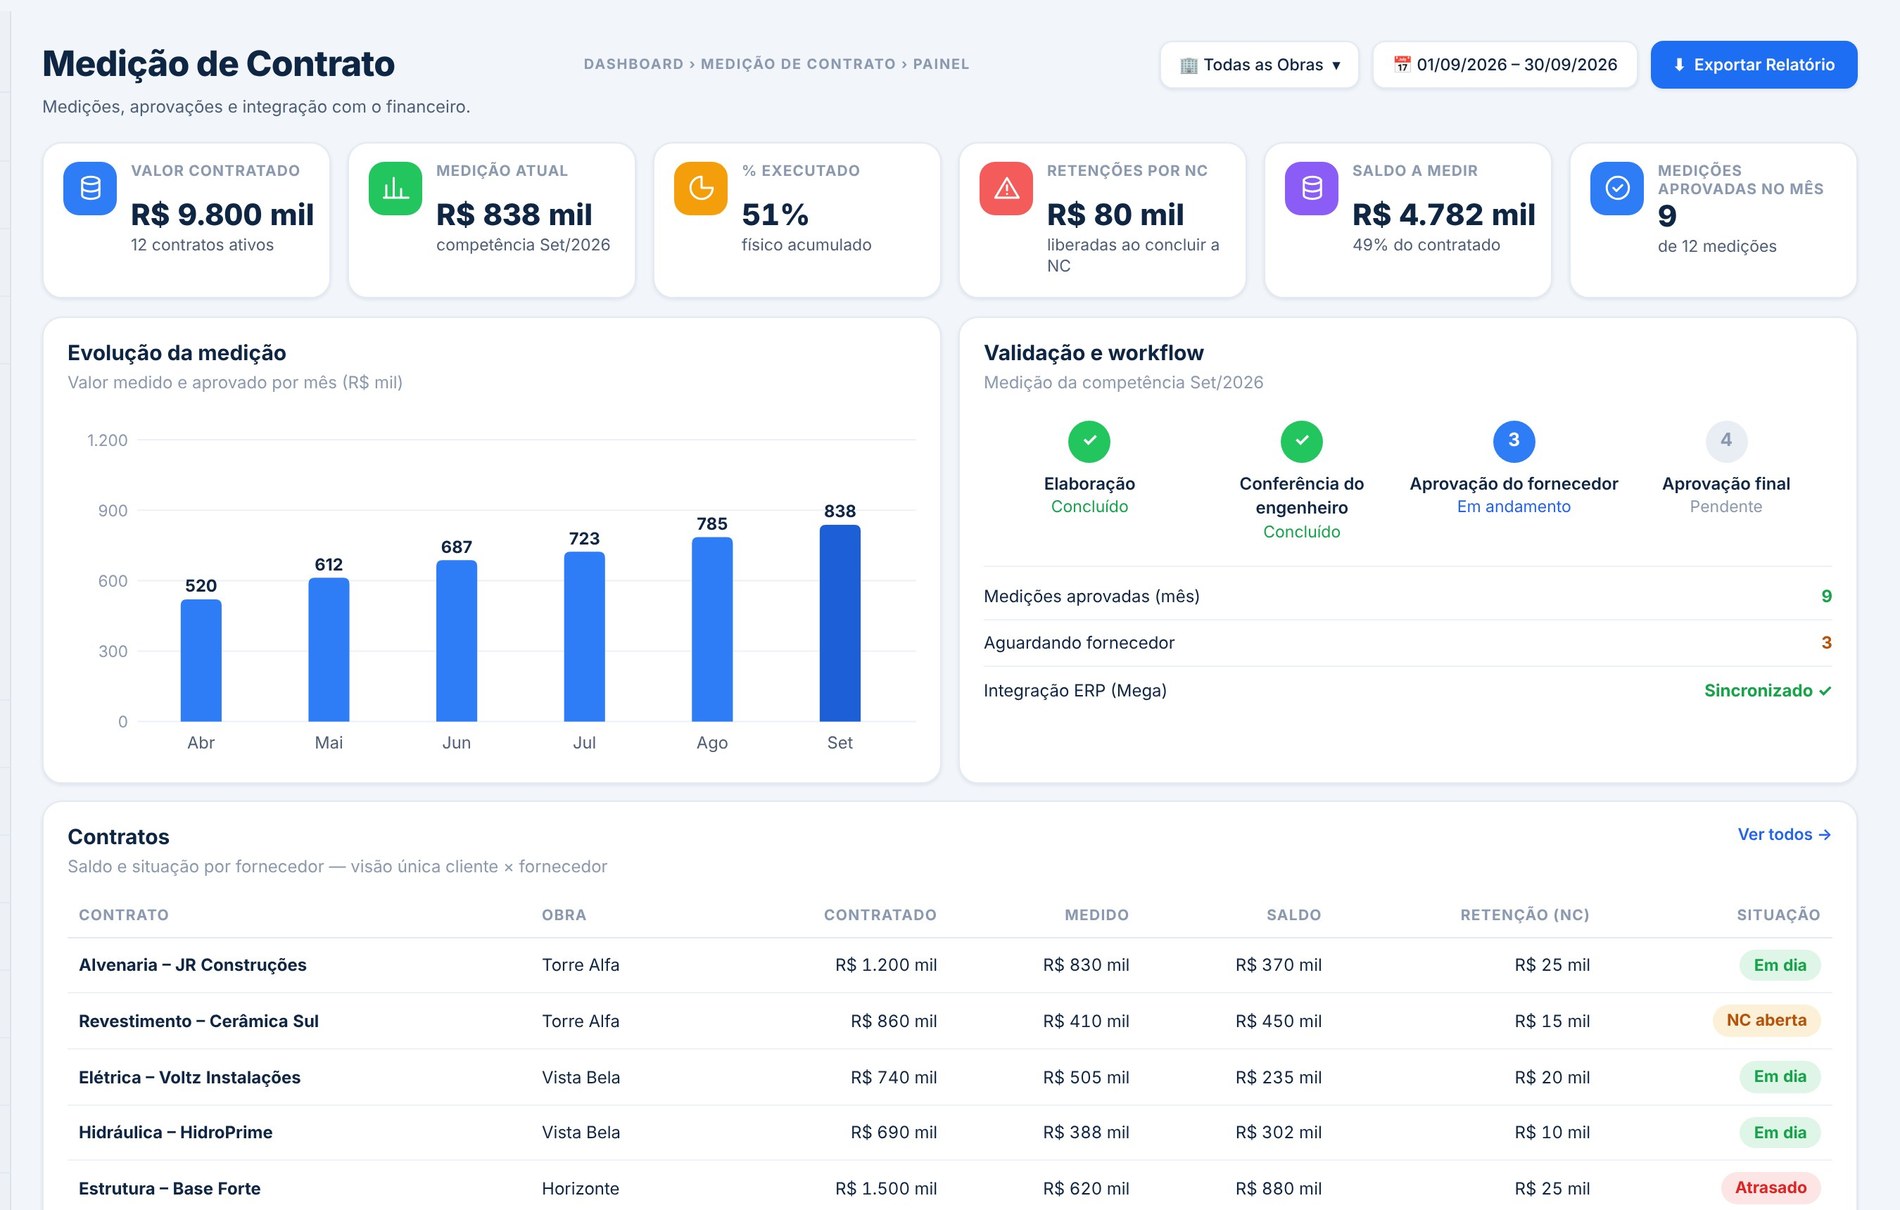
Task: Open contract Alvenaria – JR Construções
Action: click(x=193, y=965)
